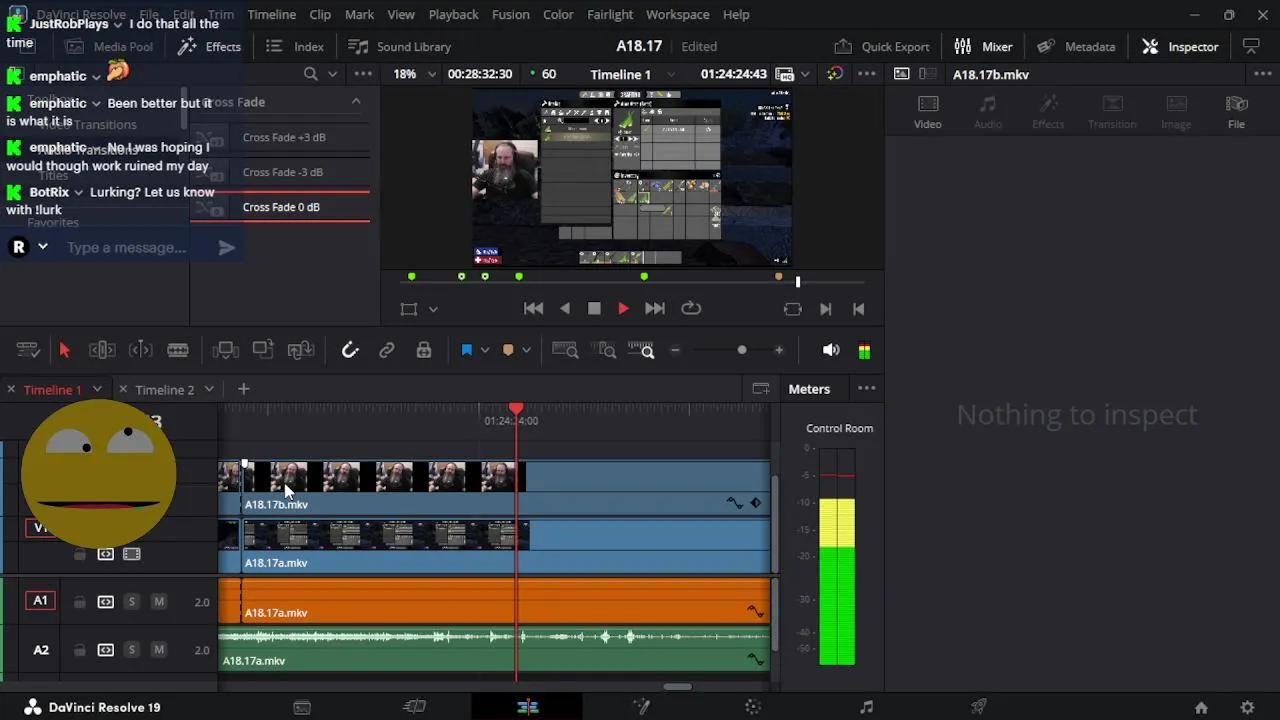Activate the Trim Edit Mode tool
Screen dimensions: 1280x720
coord(102,350)
